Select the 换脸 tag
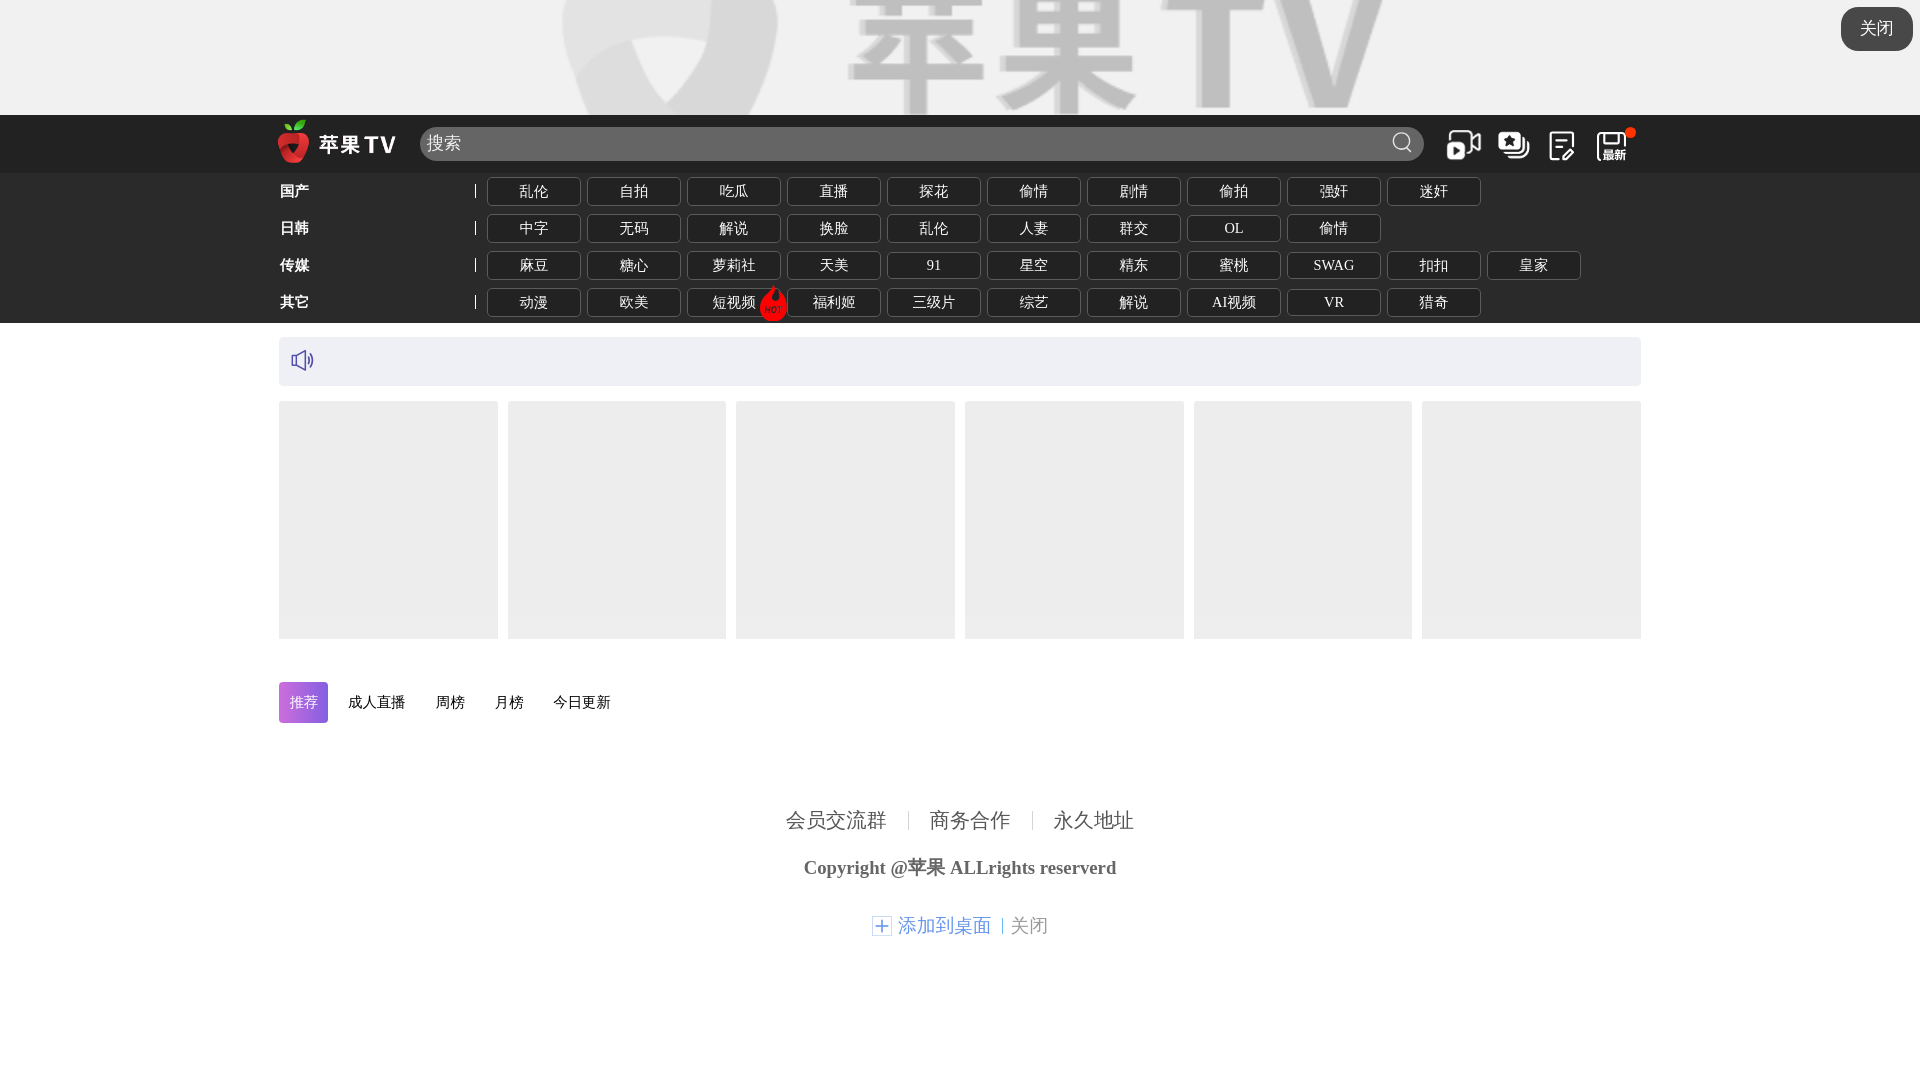This screenshot has width=1920, height=1080. tap(834, 229)
